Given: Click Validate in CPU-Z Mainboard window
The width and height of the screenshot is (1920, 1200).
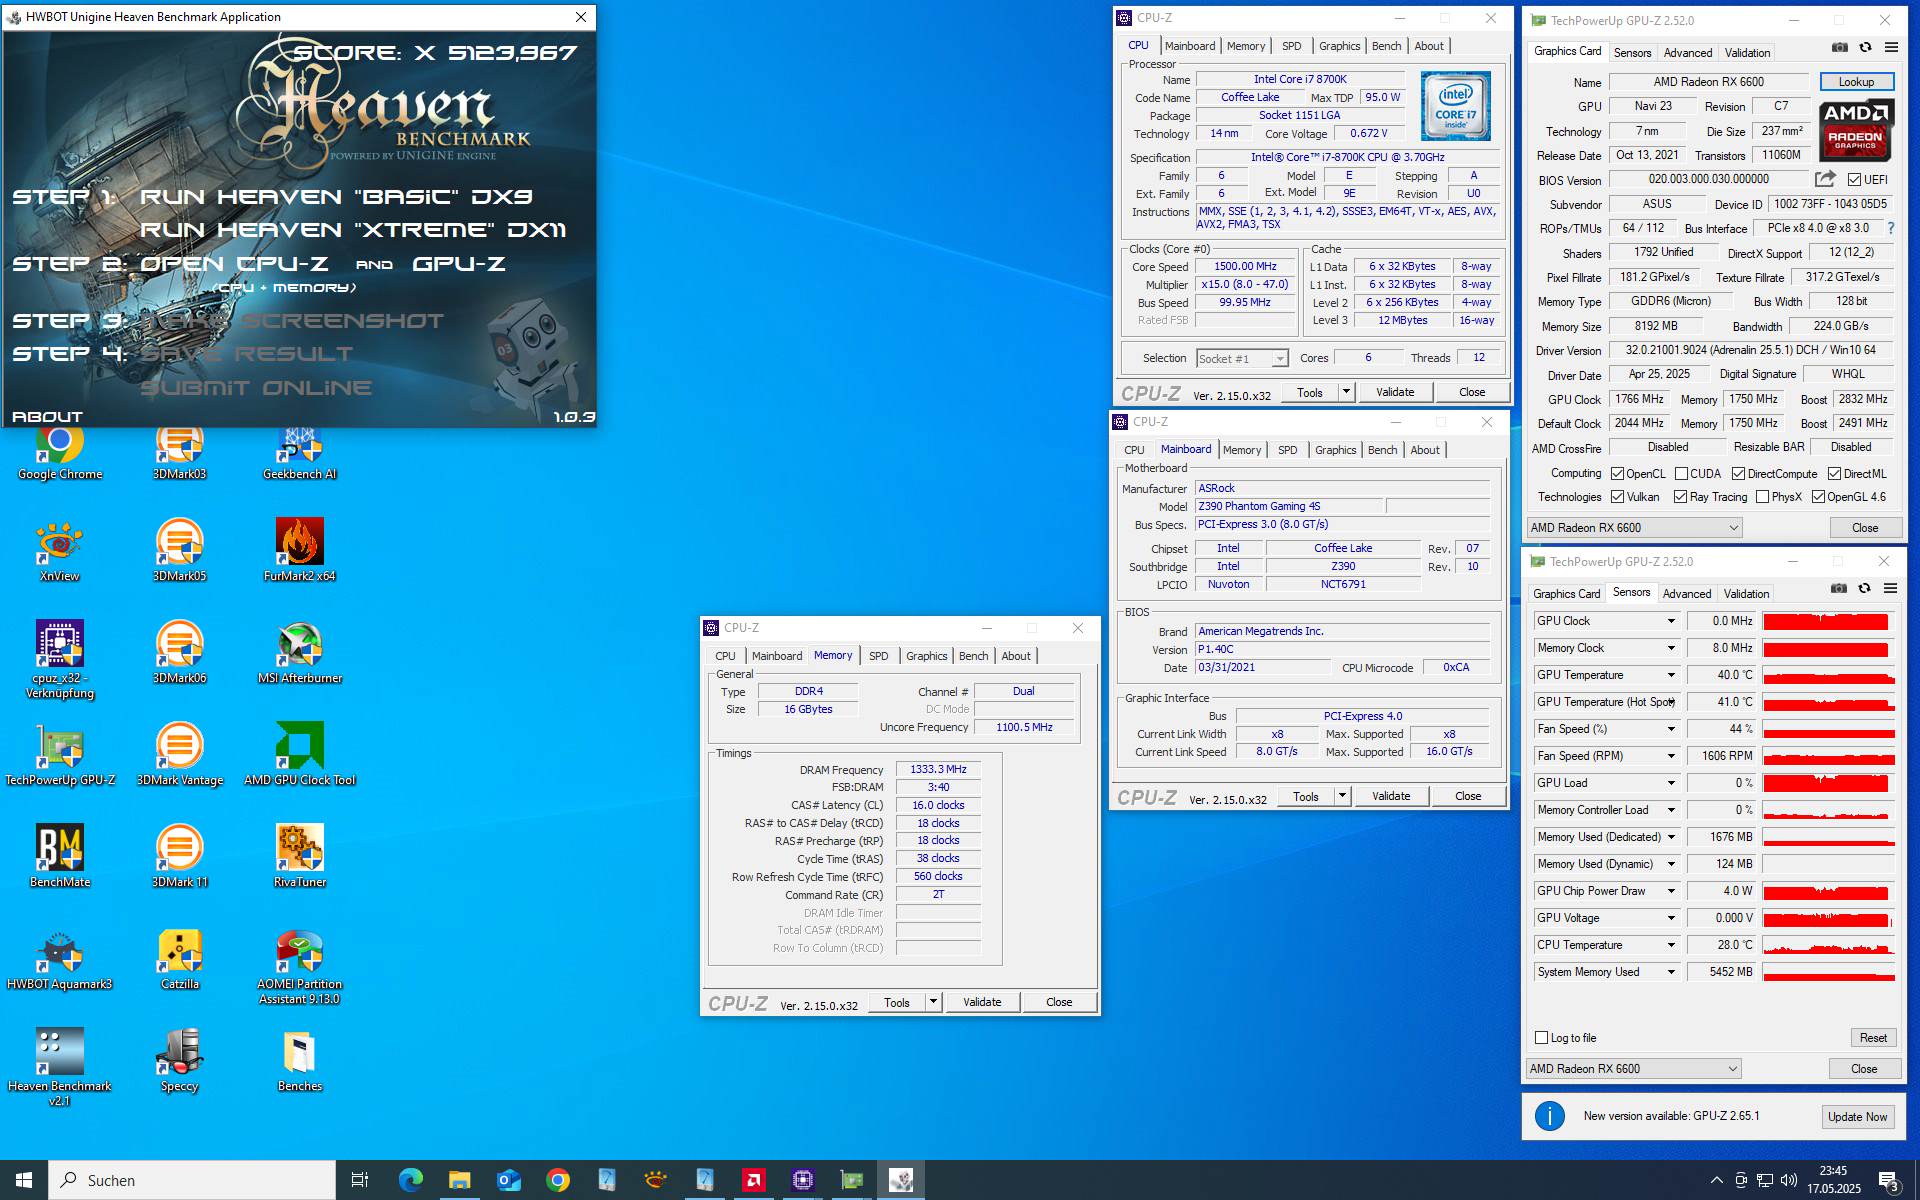Looking at the screenshot, I should pyautogui.click(x=1391, y=796).
